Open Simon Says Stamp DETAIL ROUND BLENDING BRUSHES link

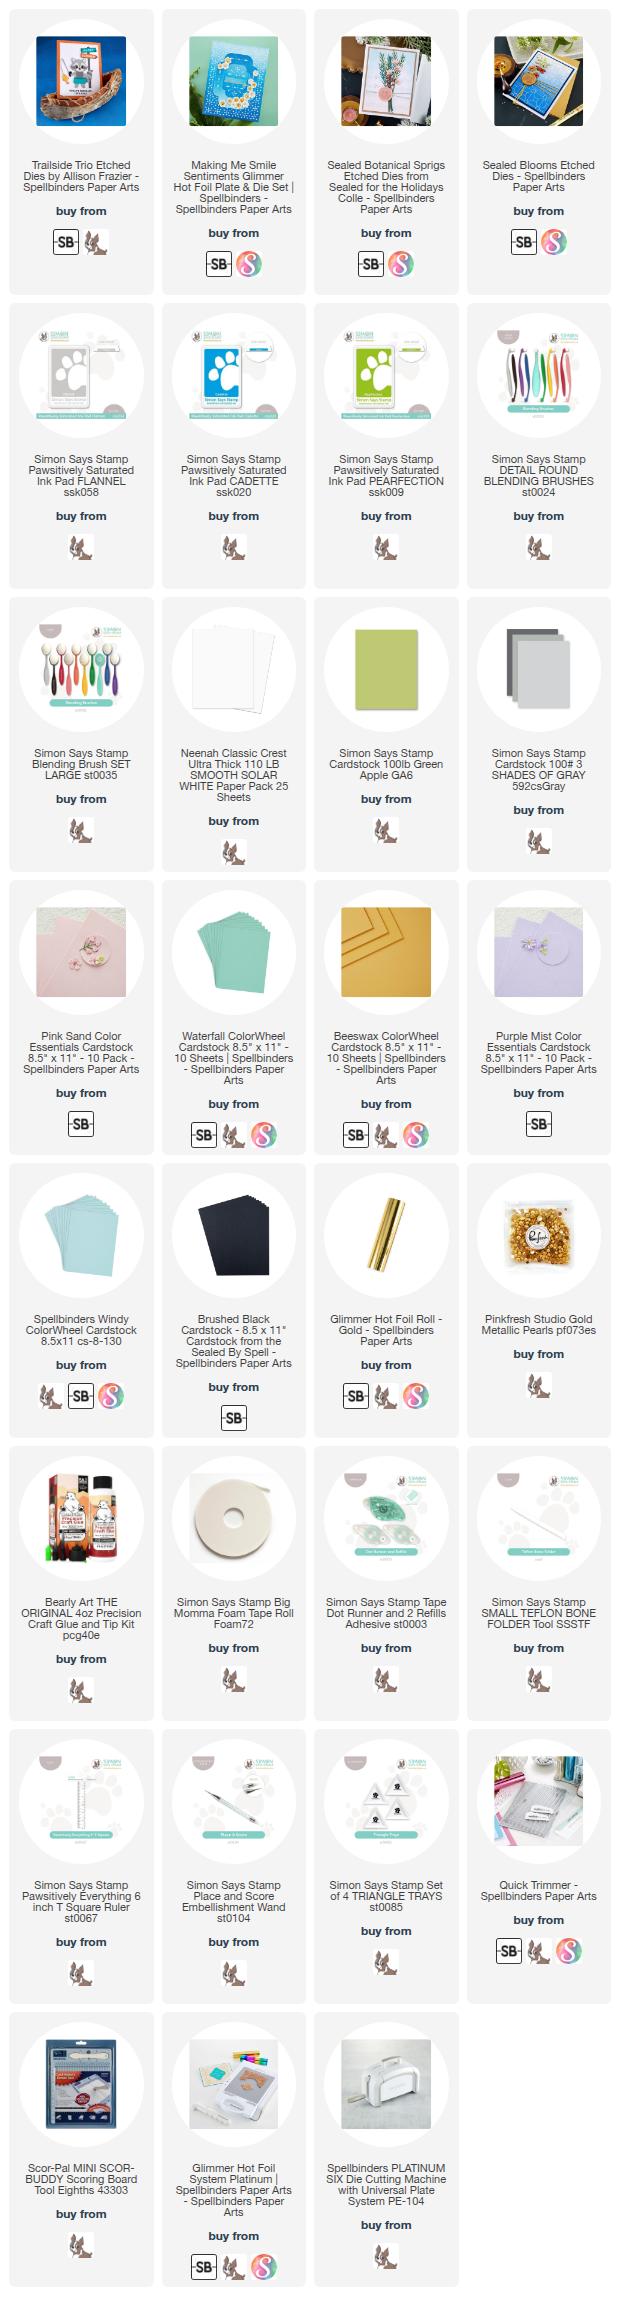pyautogui.click(x=539, y=476)
